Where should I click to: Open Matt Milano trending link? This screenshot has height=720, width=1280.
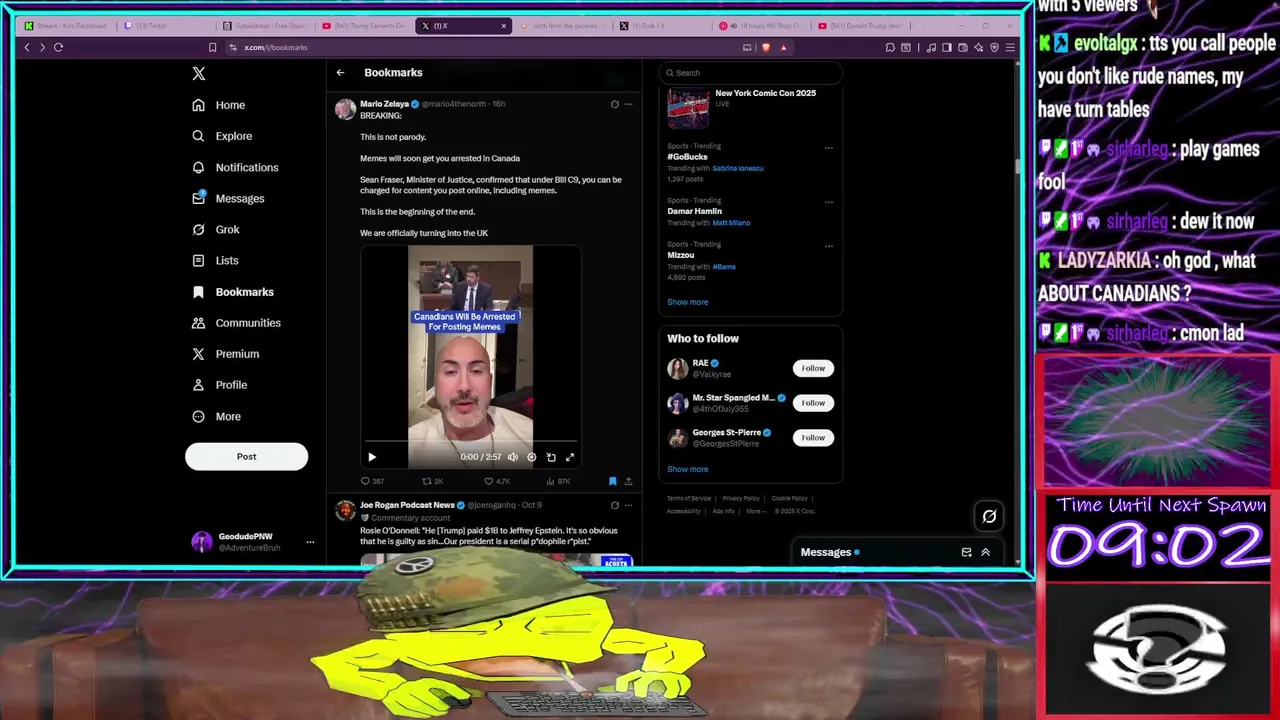coord(731,223)
